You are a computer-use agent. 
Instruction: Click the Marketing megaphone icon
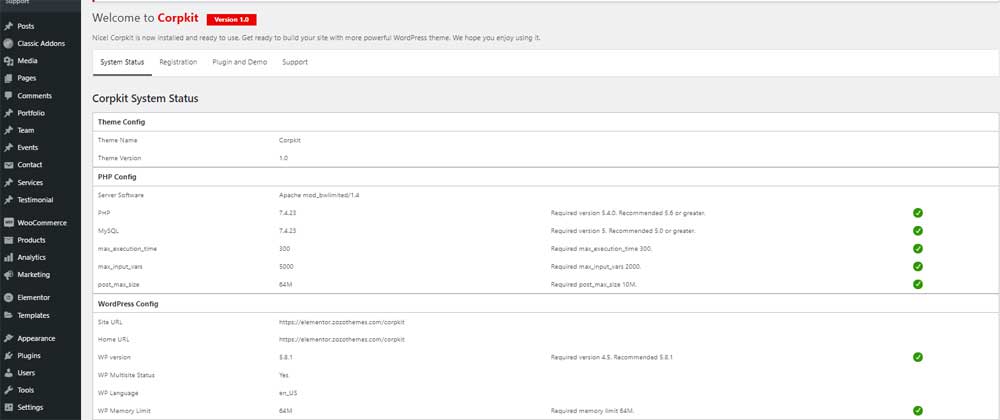(x=9, y=275)
